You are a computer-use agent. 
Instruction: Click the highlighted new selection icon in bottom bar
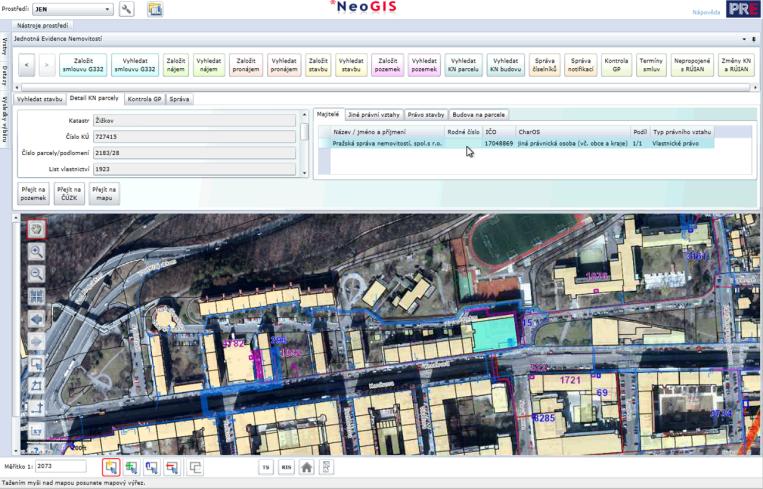[111, 468]
